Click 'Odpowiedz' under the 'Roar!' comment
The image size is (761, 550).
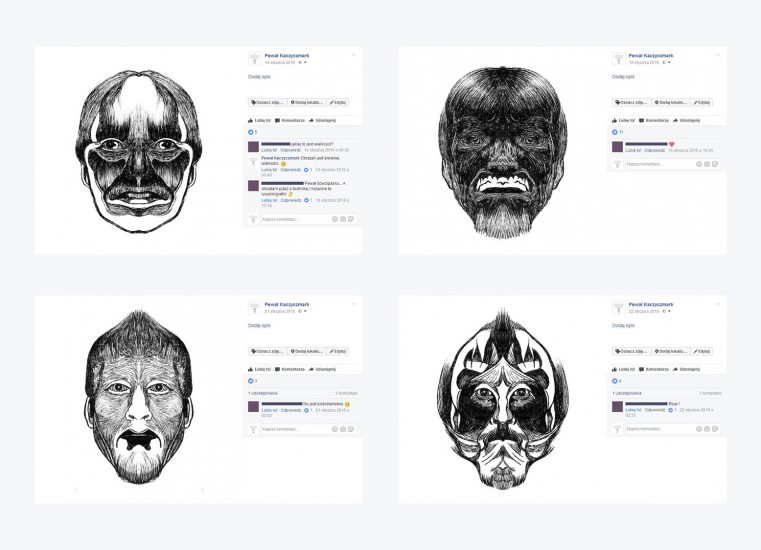coord(655,410)
